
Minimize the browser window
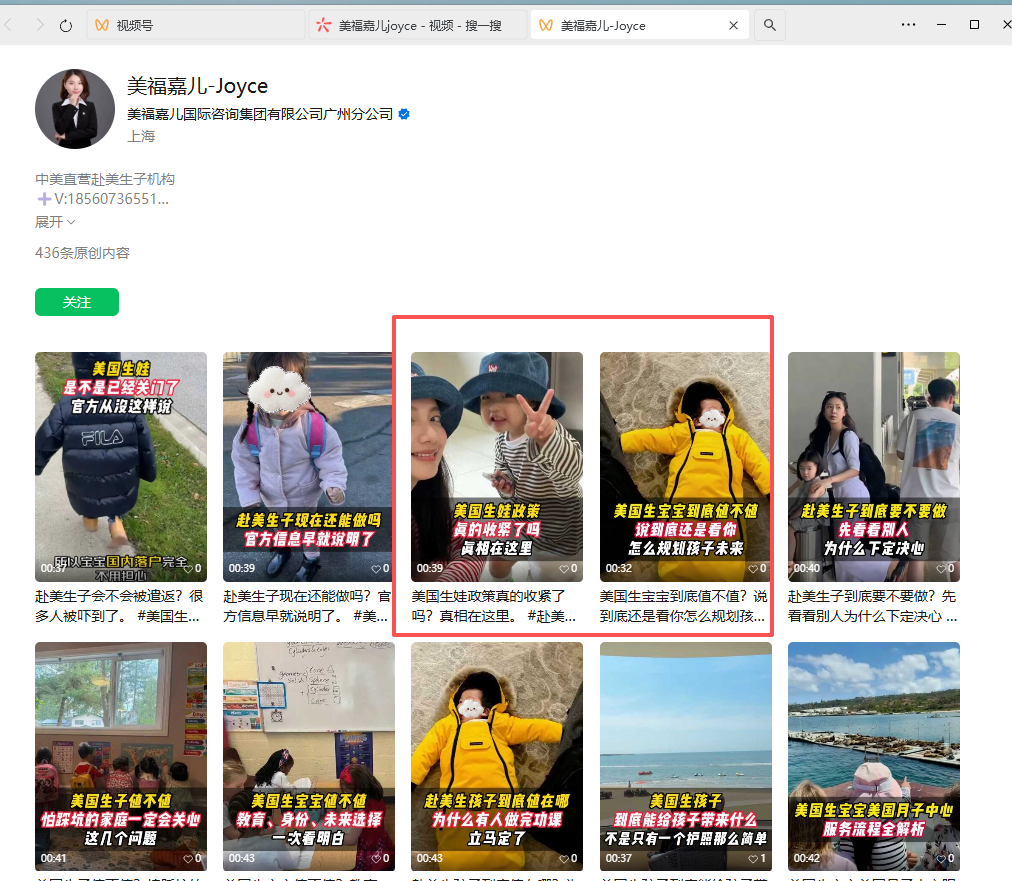pos(941,25)
